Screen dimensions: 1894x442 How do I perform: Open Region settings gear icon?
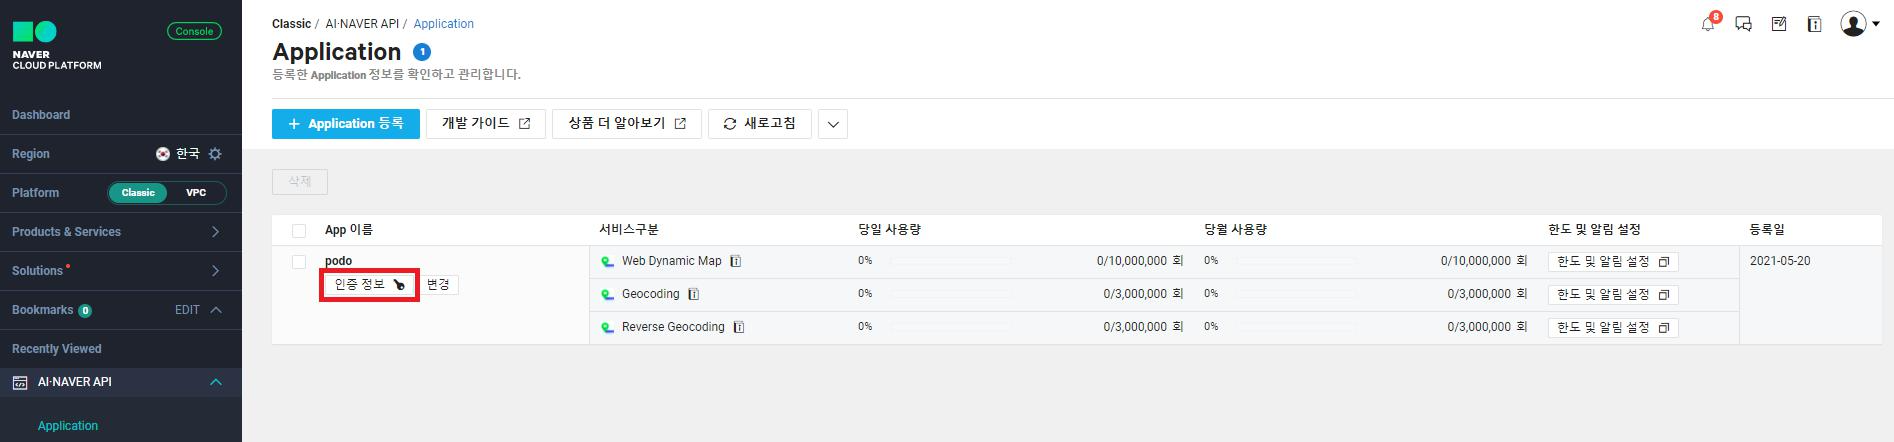pyautogui.click(x=215, y=154)
